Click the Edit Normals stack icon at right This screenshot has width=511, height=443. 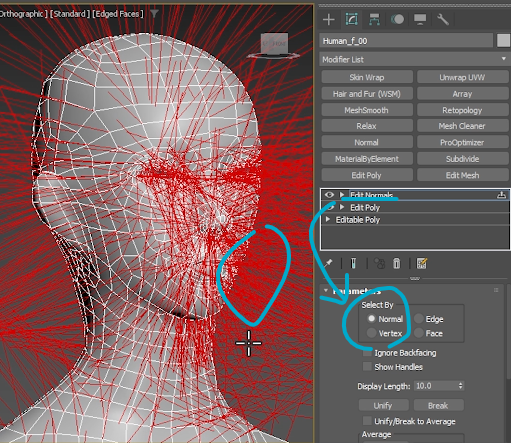pos(501,195)
